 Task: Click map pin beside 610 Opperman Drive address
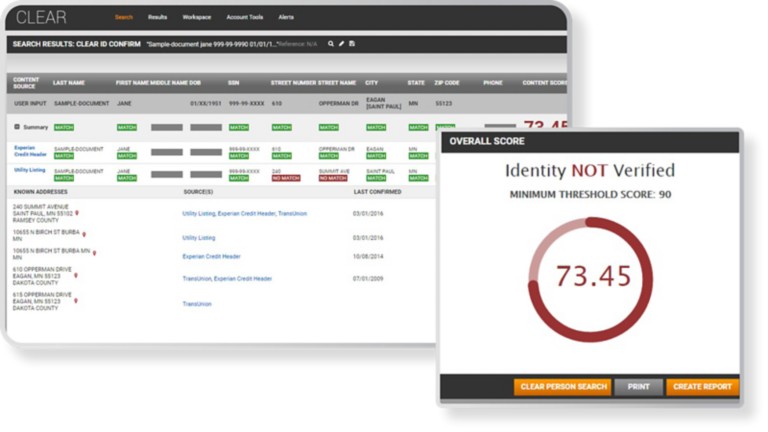click(x=76, y=276)
